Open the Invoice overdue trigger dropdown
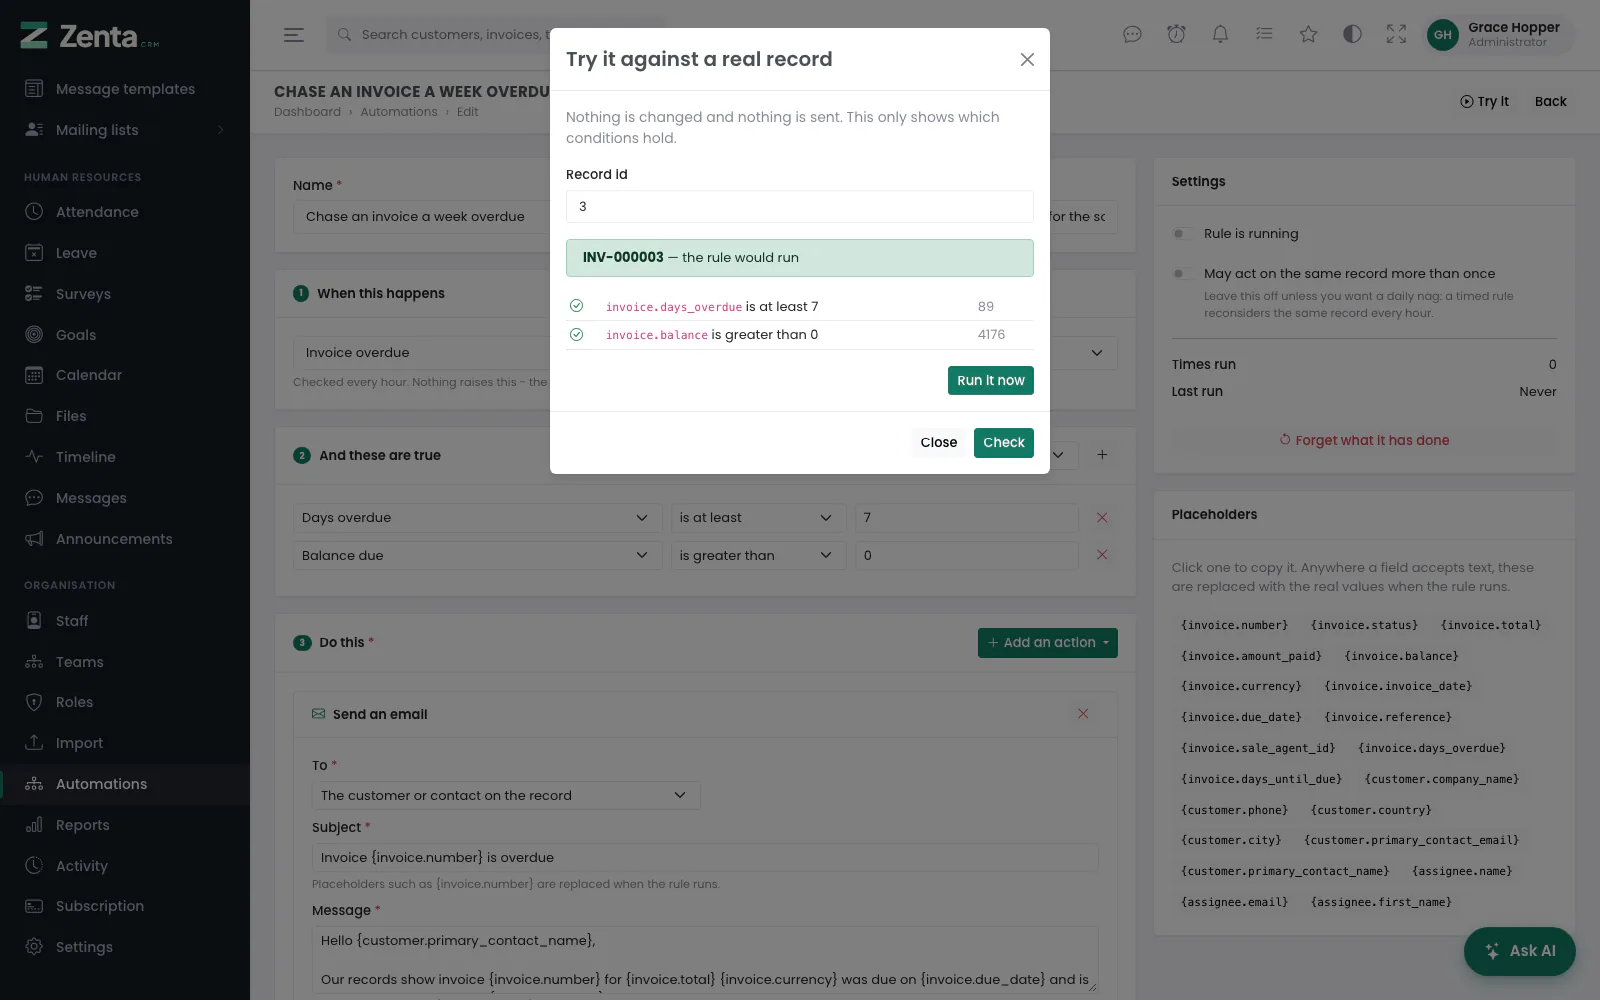Viewport: 1600px width, 1000px height. coord(705,353)
